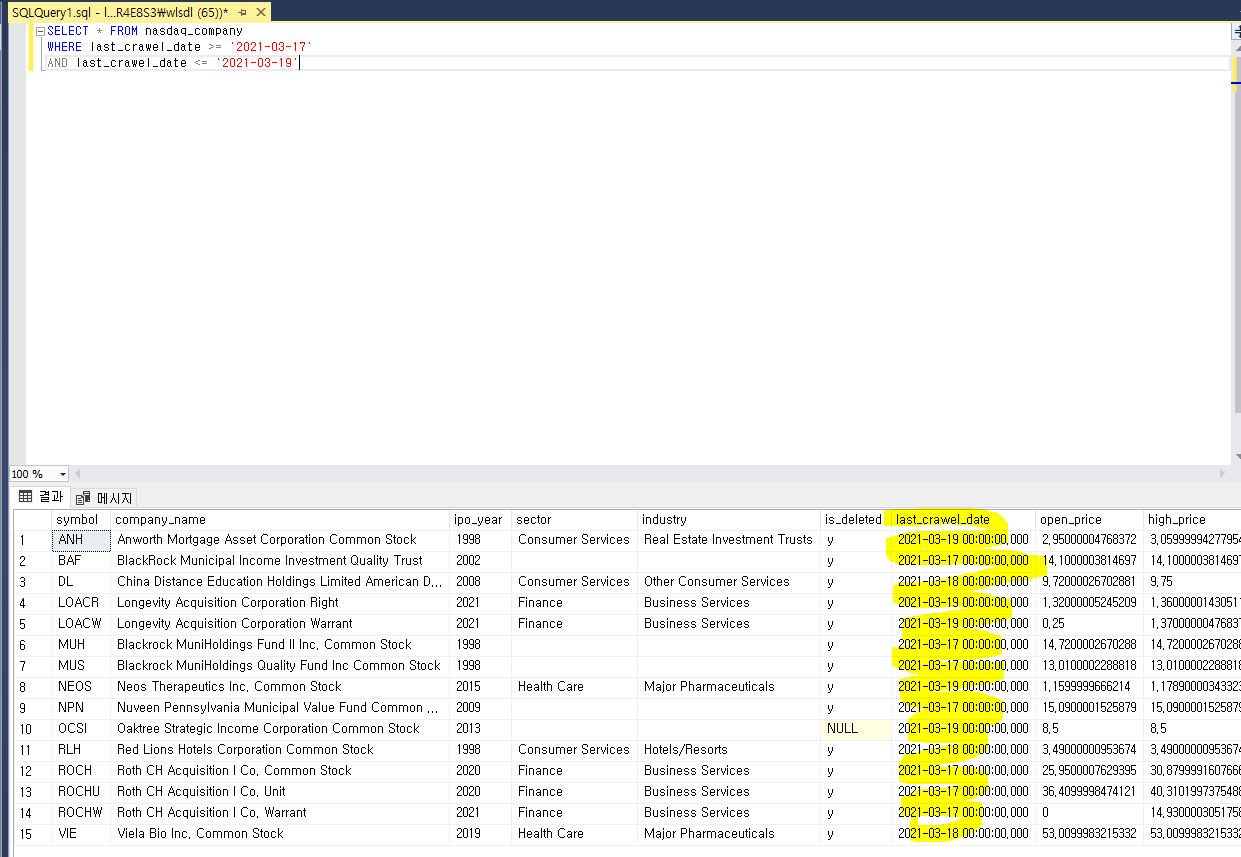Click the ANH symbol cell

coord(81,540)
